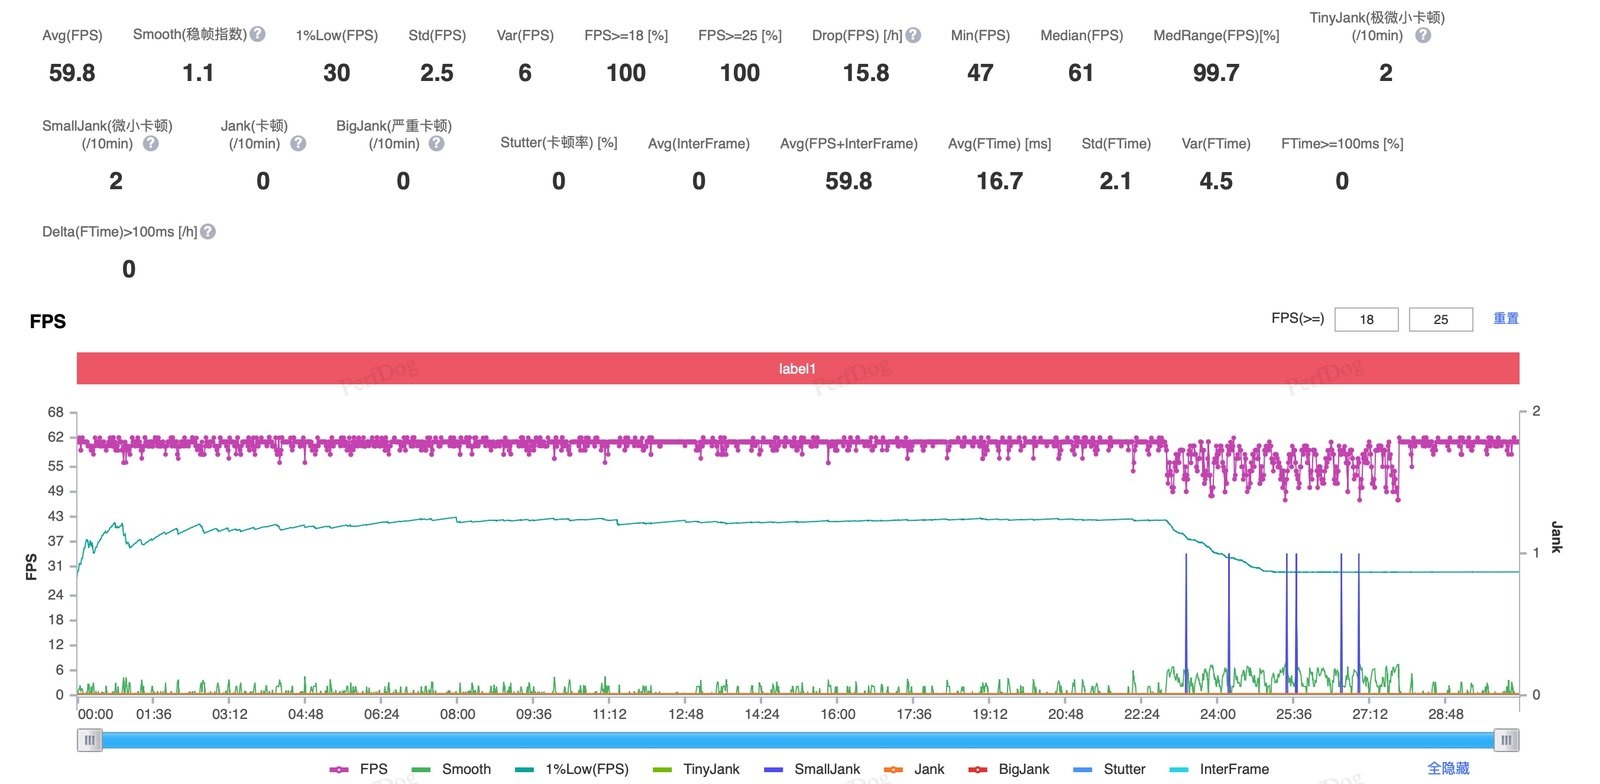Hide 1%Low(FPS) series via legend
Screen dimensions: 1600x784
[x=572, y=769]
